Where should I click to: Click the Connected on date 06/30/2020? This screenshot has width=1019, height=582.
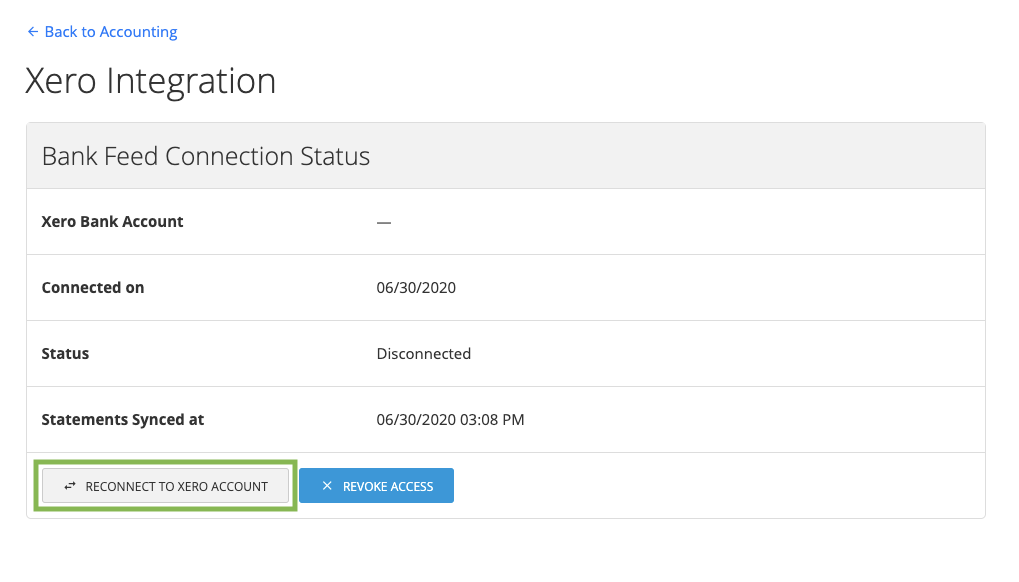coord(416,288)
